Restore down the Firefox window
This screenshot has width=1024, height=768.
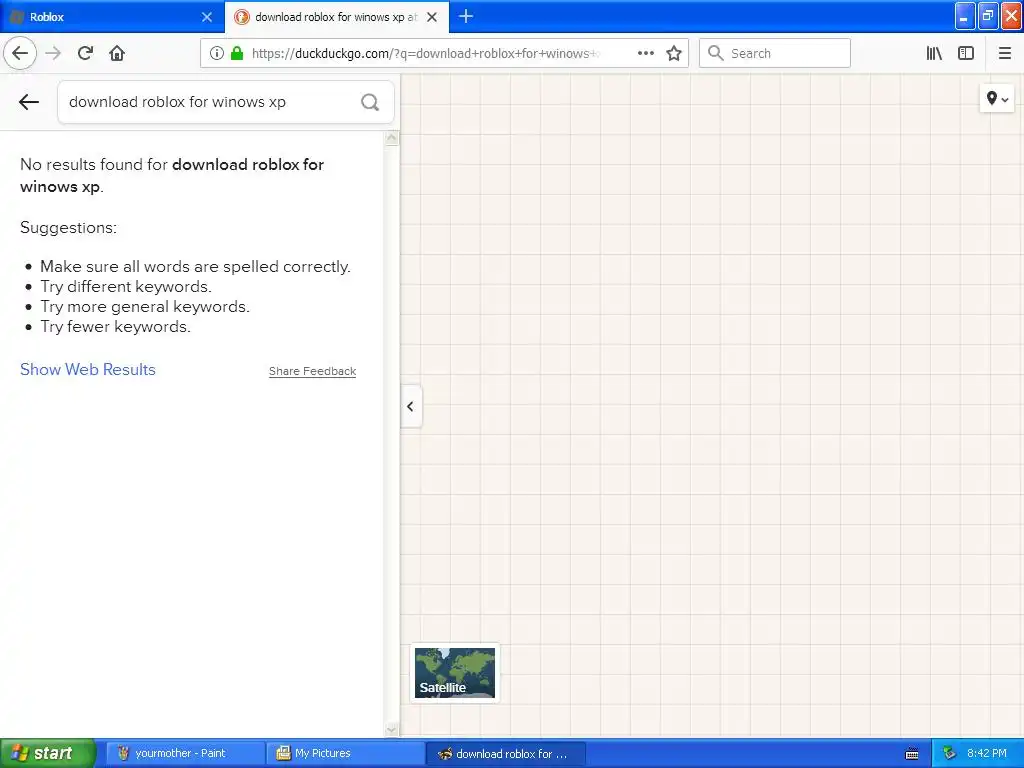click(x=987, y=16)
